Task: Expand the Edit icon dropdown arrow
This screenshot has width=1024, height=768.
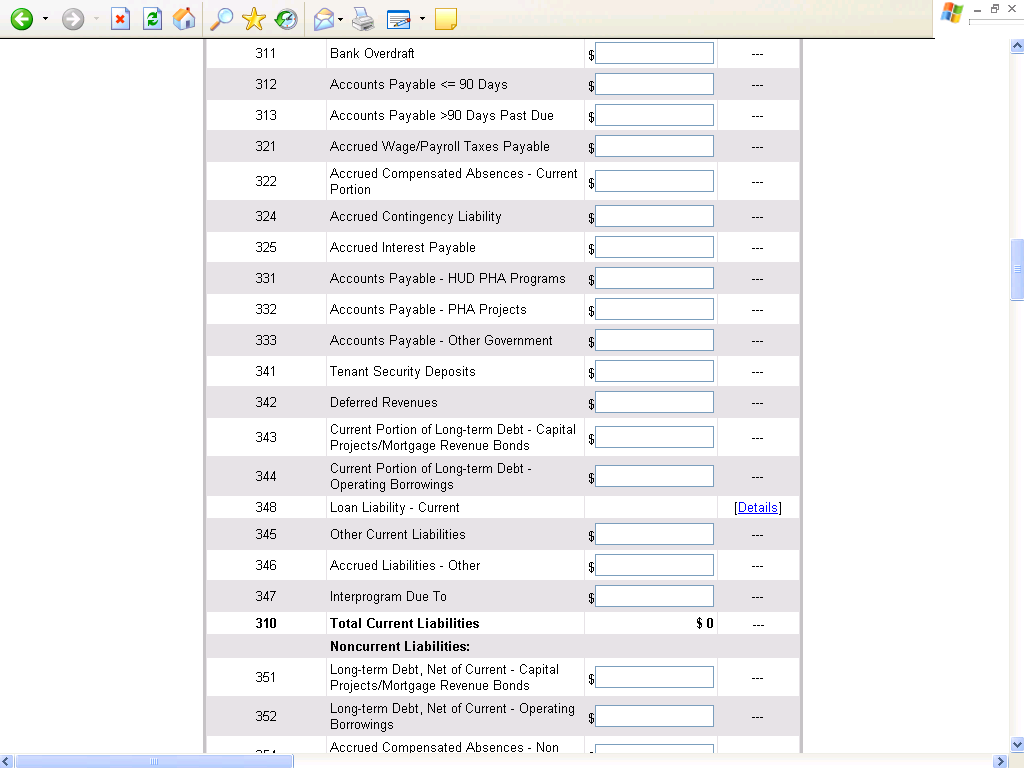Action: point(422,19)
